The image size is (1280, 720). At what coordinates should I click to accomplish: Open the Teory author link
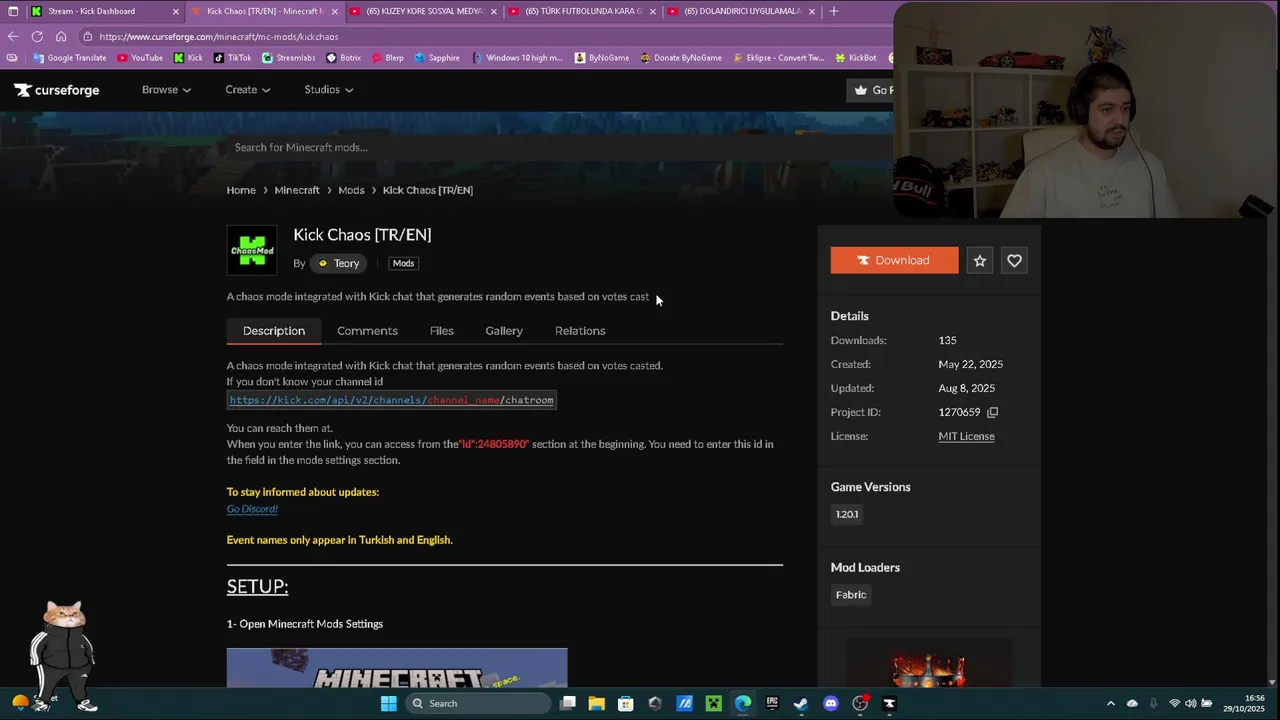[339, 264]
